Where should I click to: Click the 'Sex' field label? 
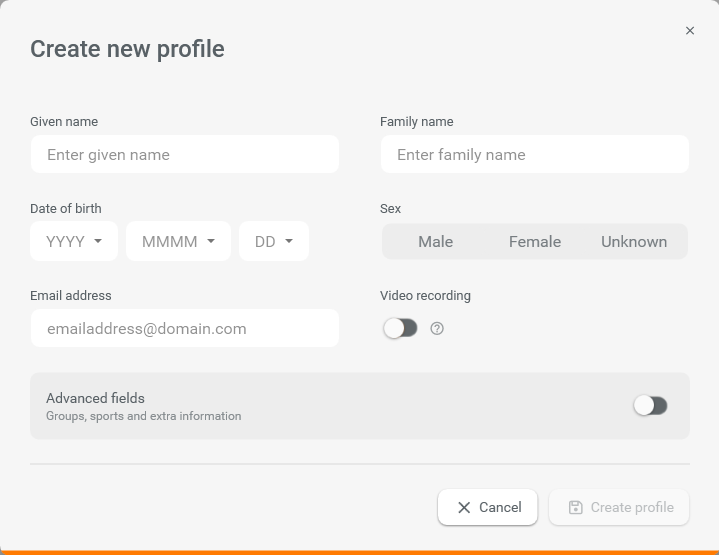tap(390, 209)
